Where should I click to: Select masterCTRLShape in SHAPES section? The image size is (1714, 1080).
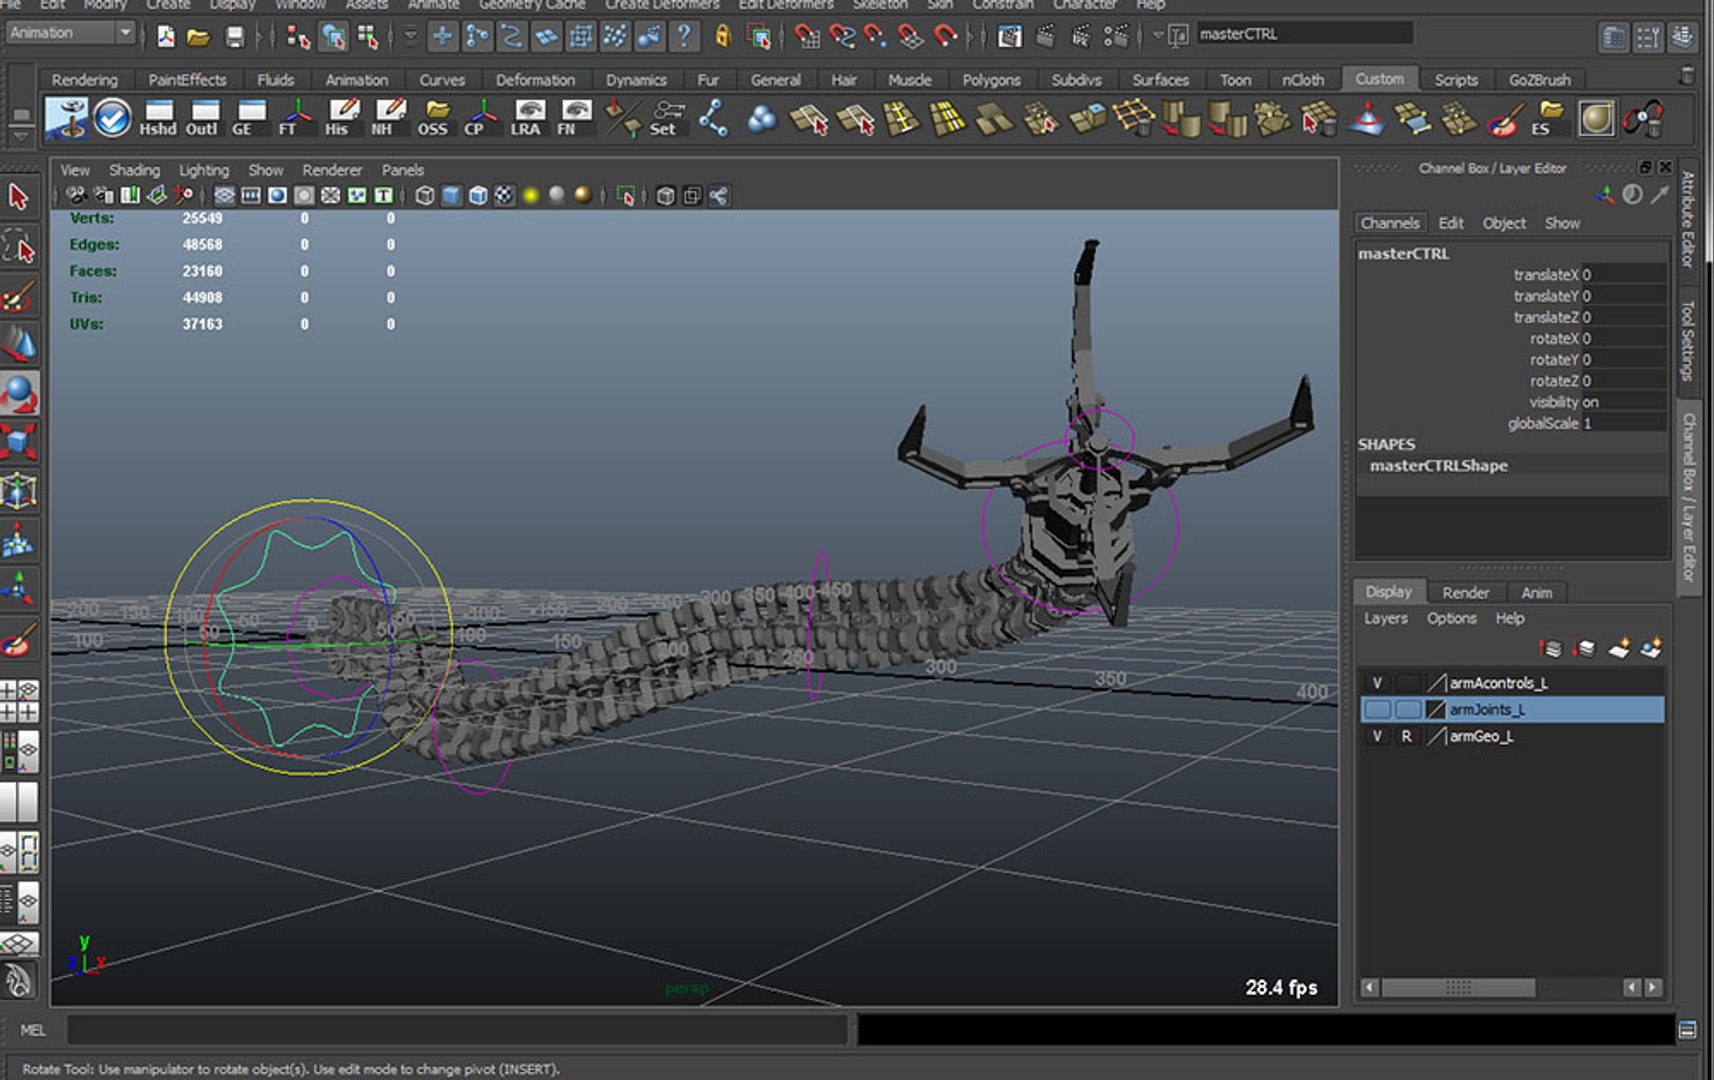[x=1438, y=465]
